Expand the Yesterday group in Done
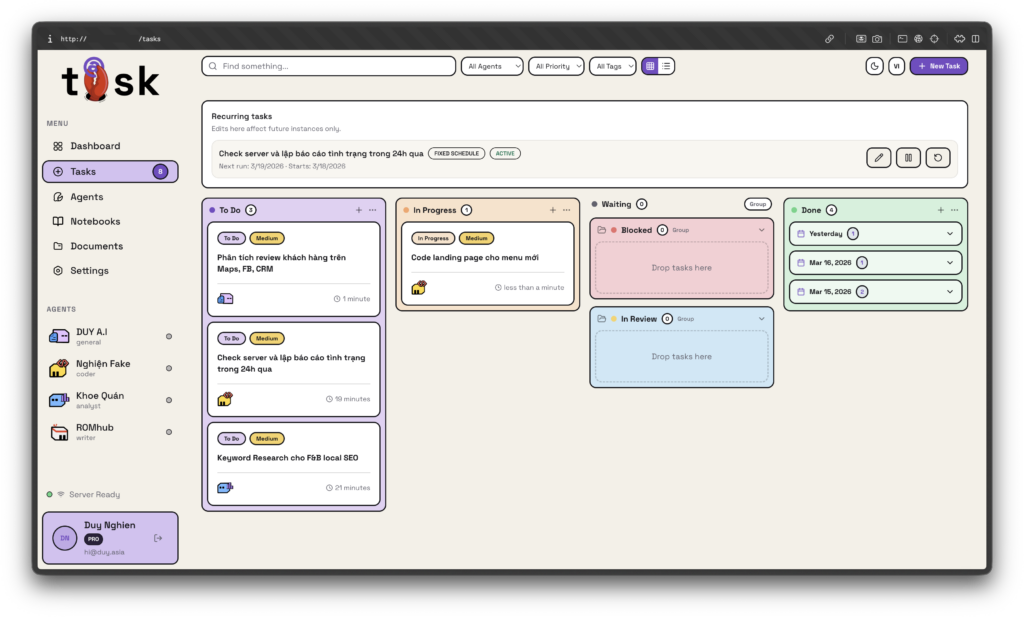This screenshot has height=617, width=1024. (x=949, y=234)
